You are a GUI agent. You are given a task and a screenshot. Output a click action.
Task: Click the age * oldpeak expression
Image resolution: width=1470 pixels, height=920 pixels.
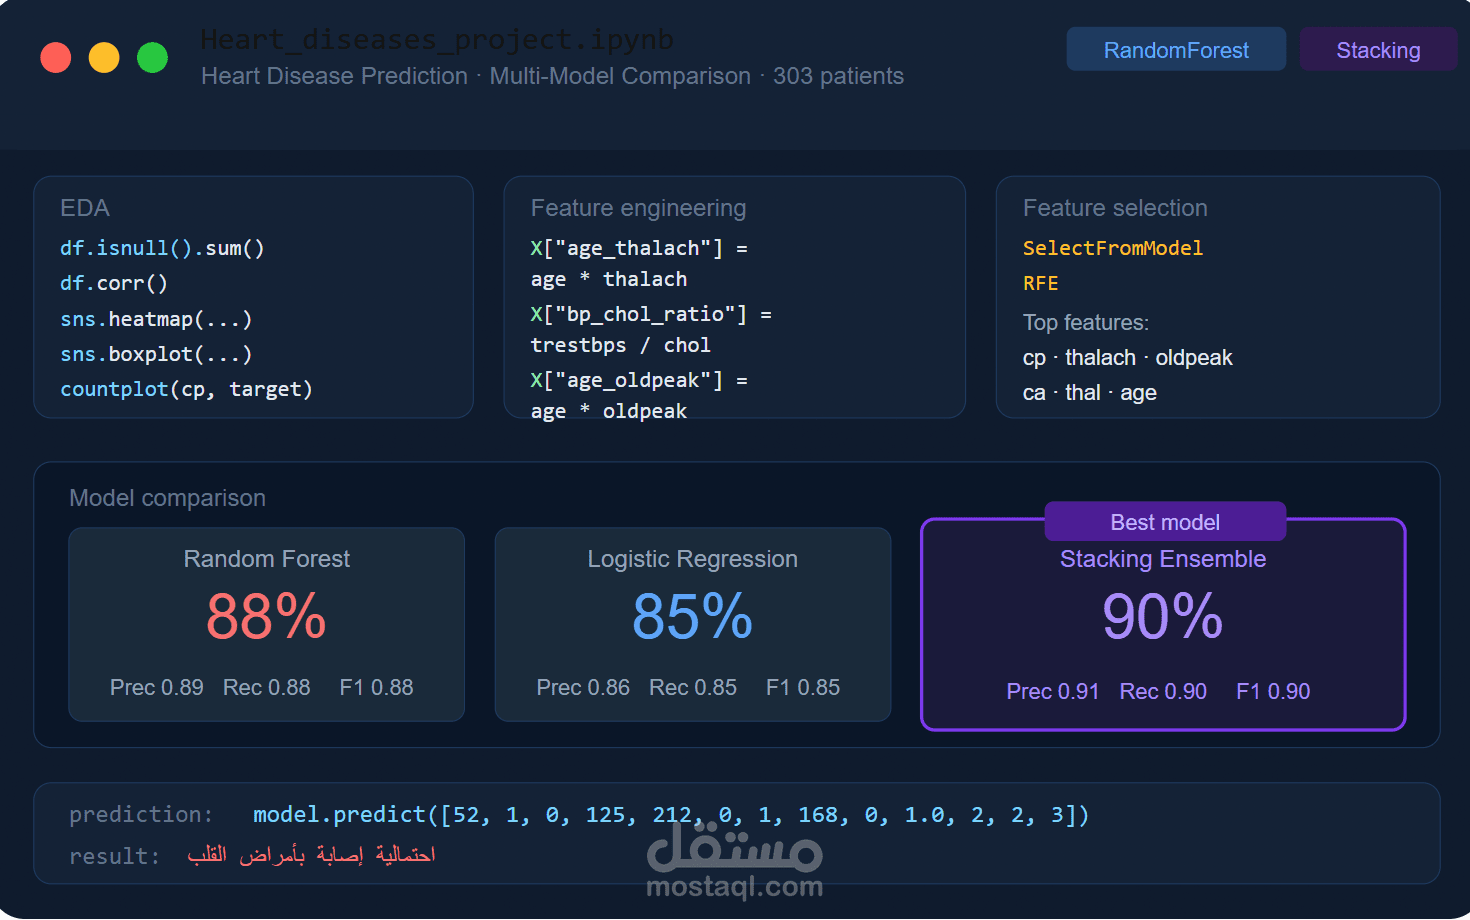tap(609, 411)
